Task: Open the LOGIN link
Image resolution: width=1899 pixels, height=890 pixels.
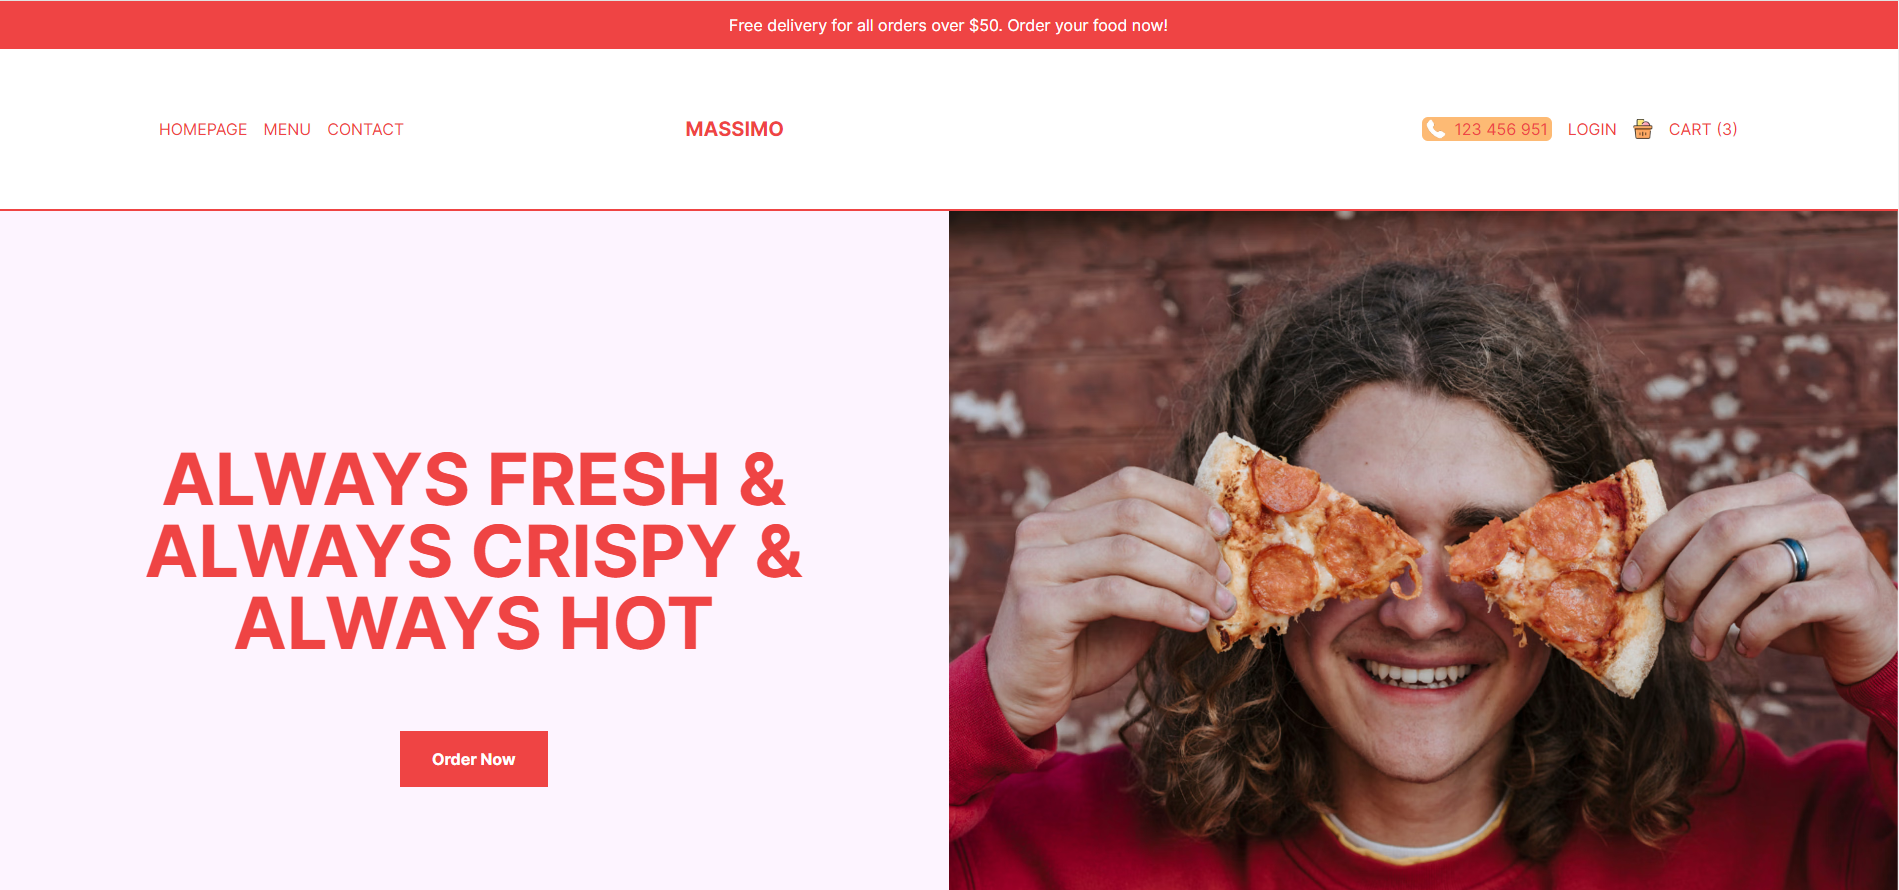Action: point(1592,129)
